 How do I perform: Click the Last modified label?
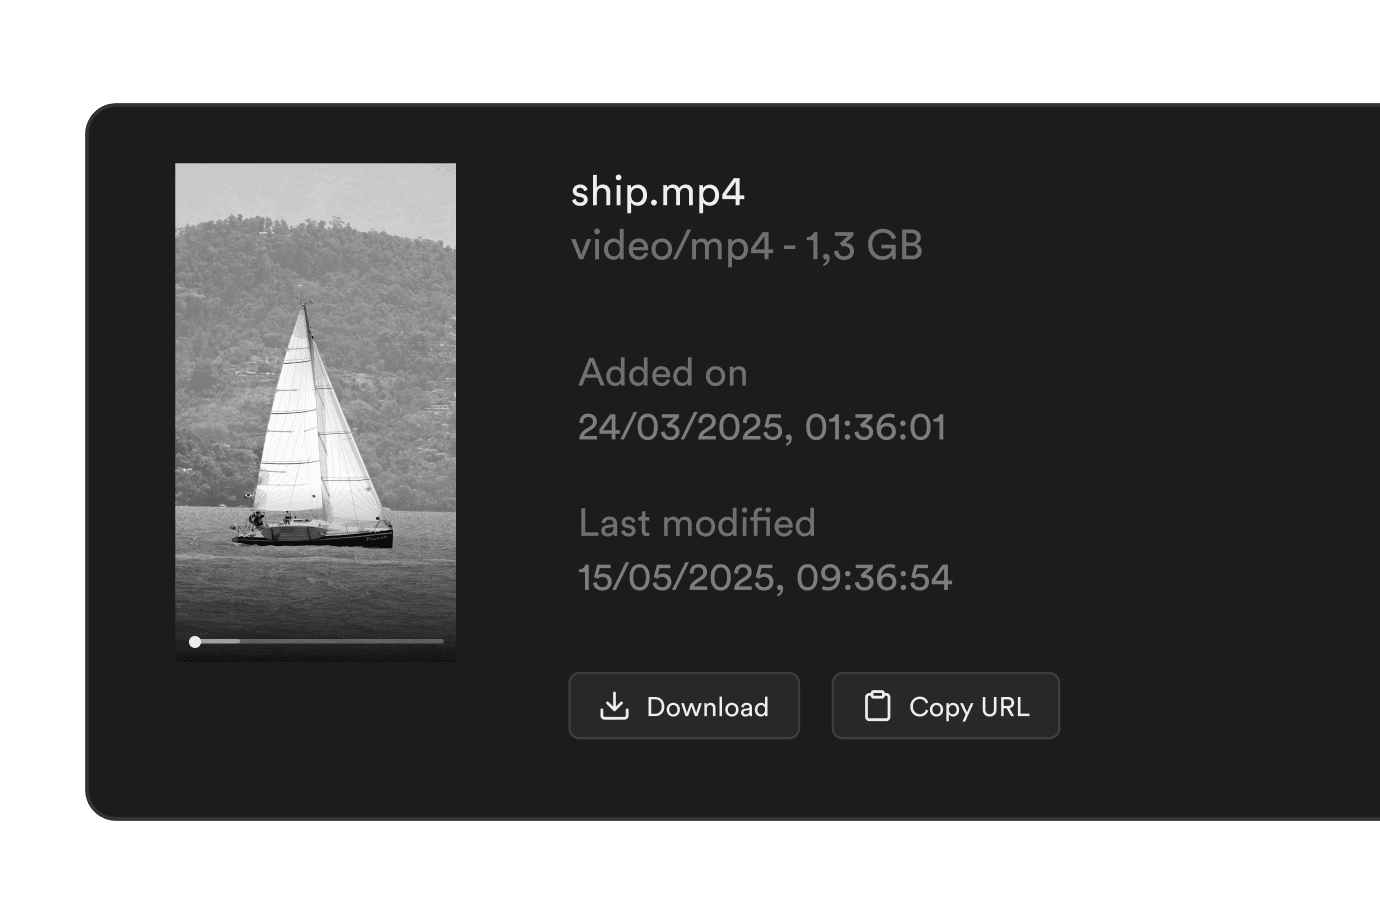(x=697, y=523)
